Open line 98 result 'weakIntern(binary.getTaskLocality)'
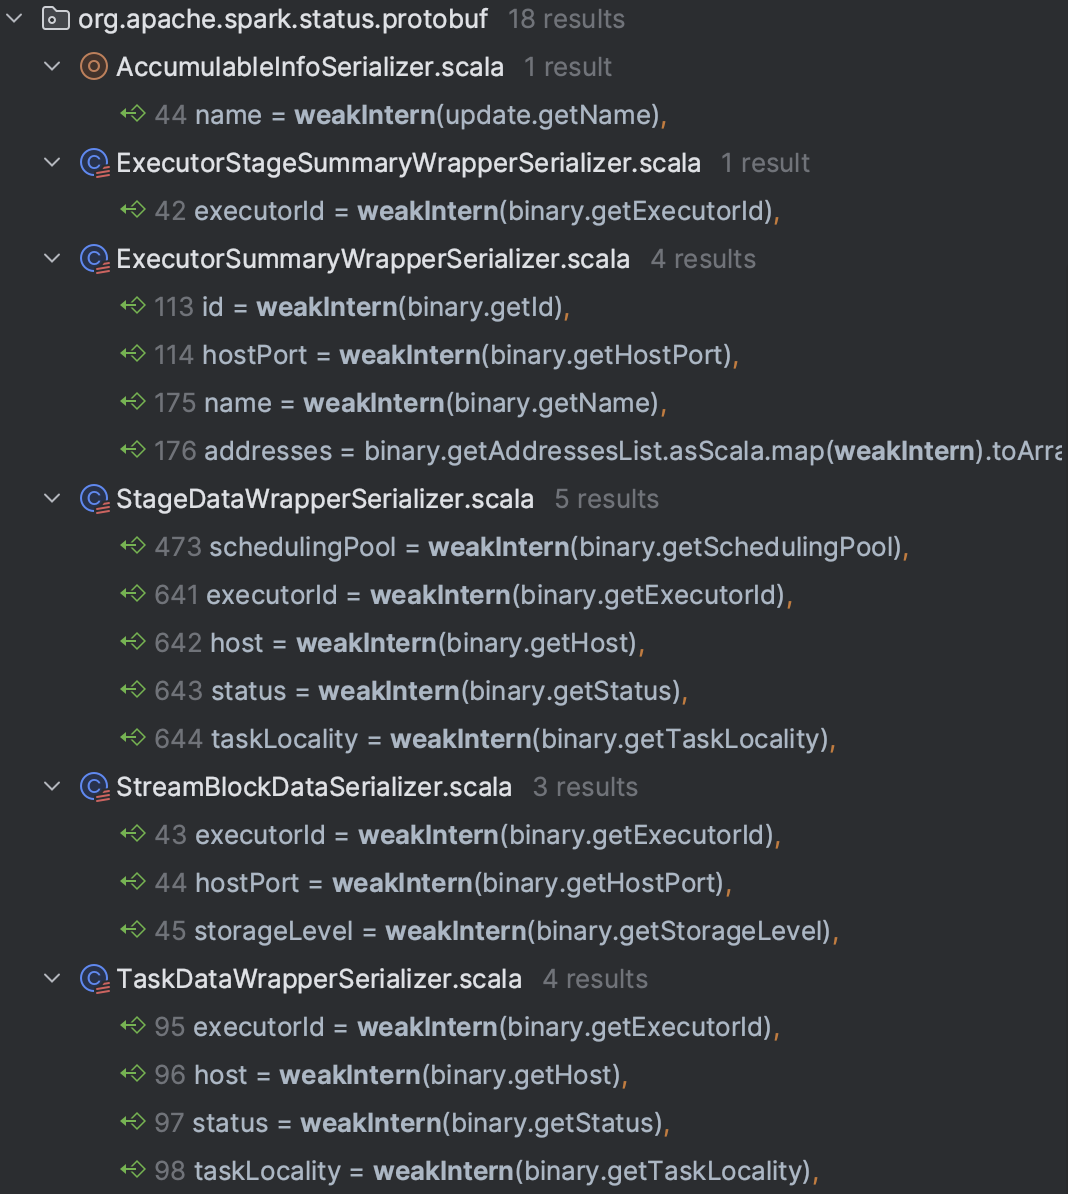This screenshot has width=1068, height=1194. click(507, 1170)
